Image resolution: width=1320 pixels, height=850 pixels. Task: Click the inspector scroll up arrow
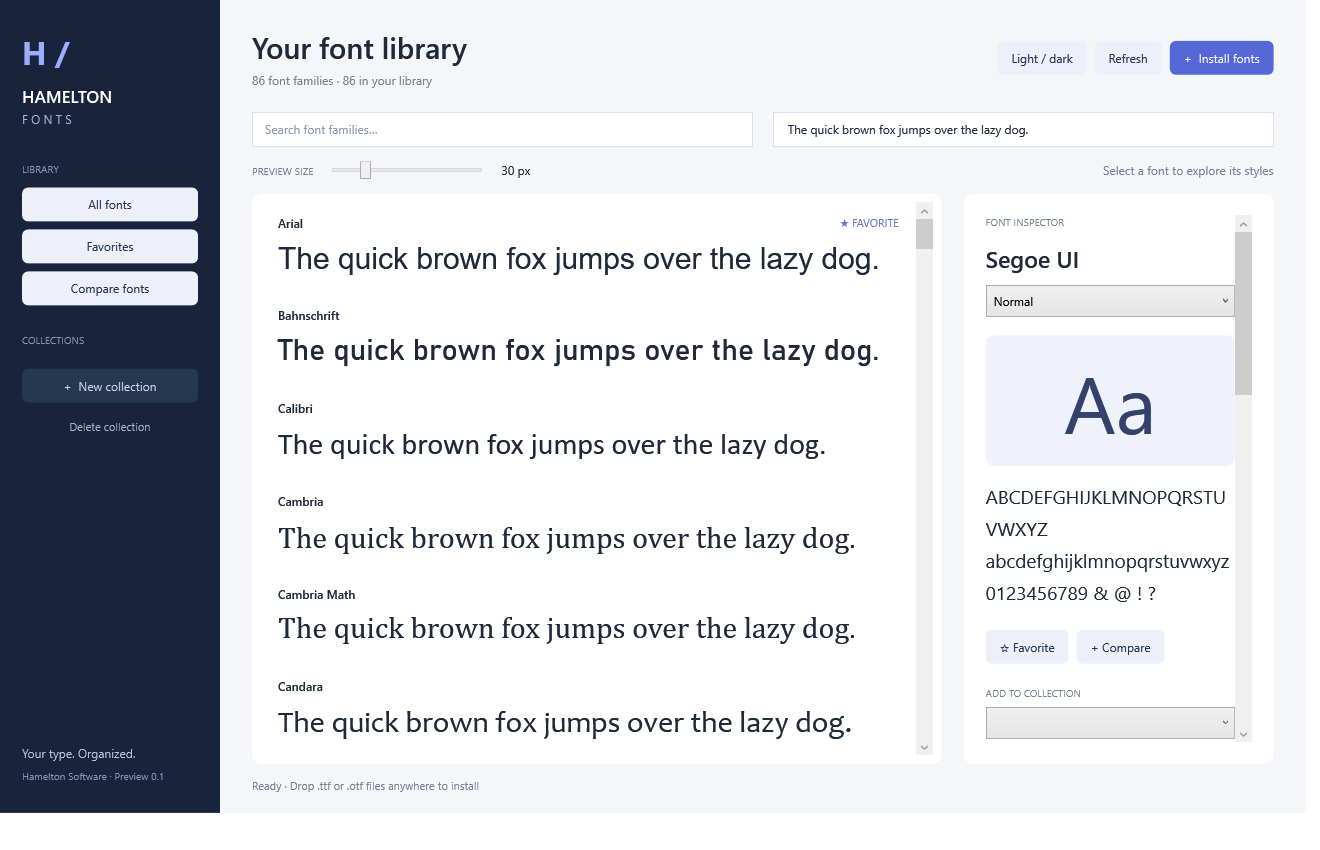[1243, 224]
